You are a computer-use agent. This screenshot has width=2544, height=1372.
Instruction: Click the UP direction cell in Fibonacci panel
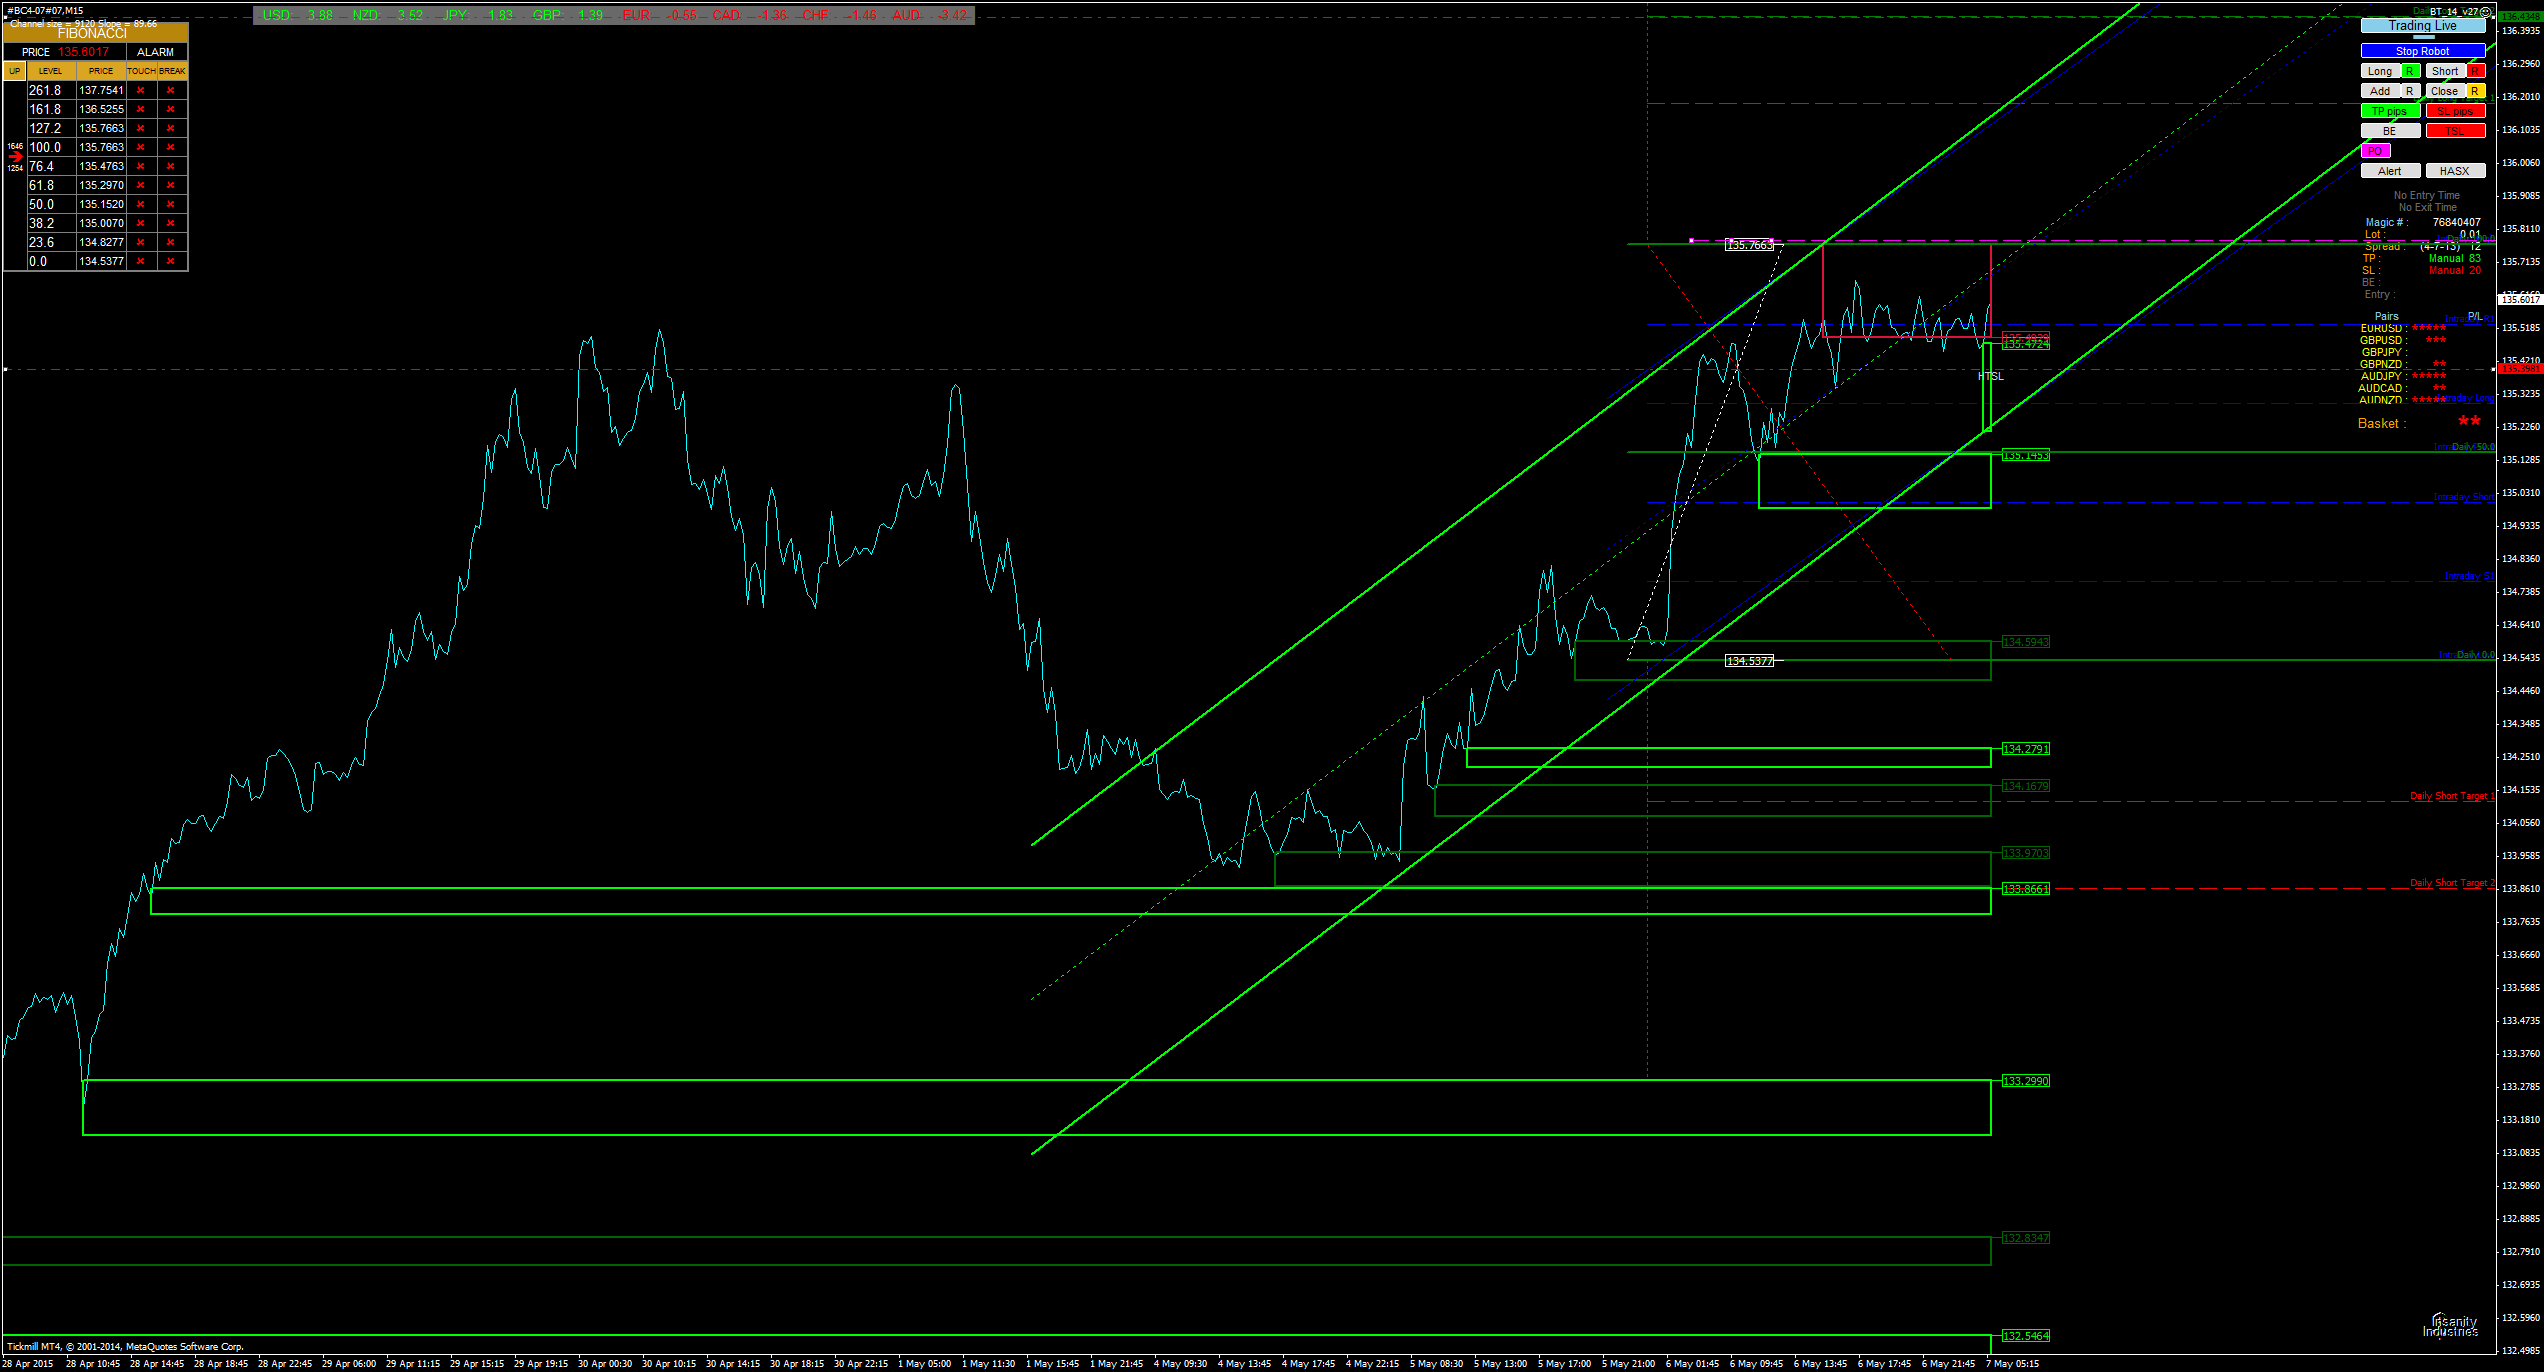coord(15,71)
